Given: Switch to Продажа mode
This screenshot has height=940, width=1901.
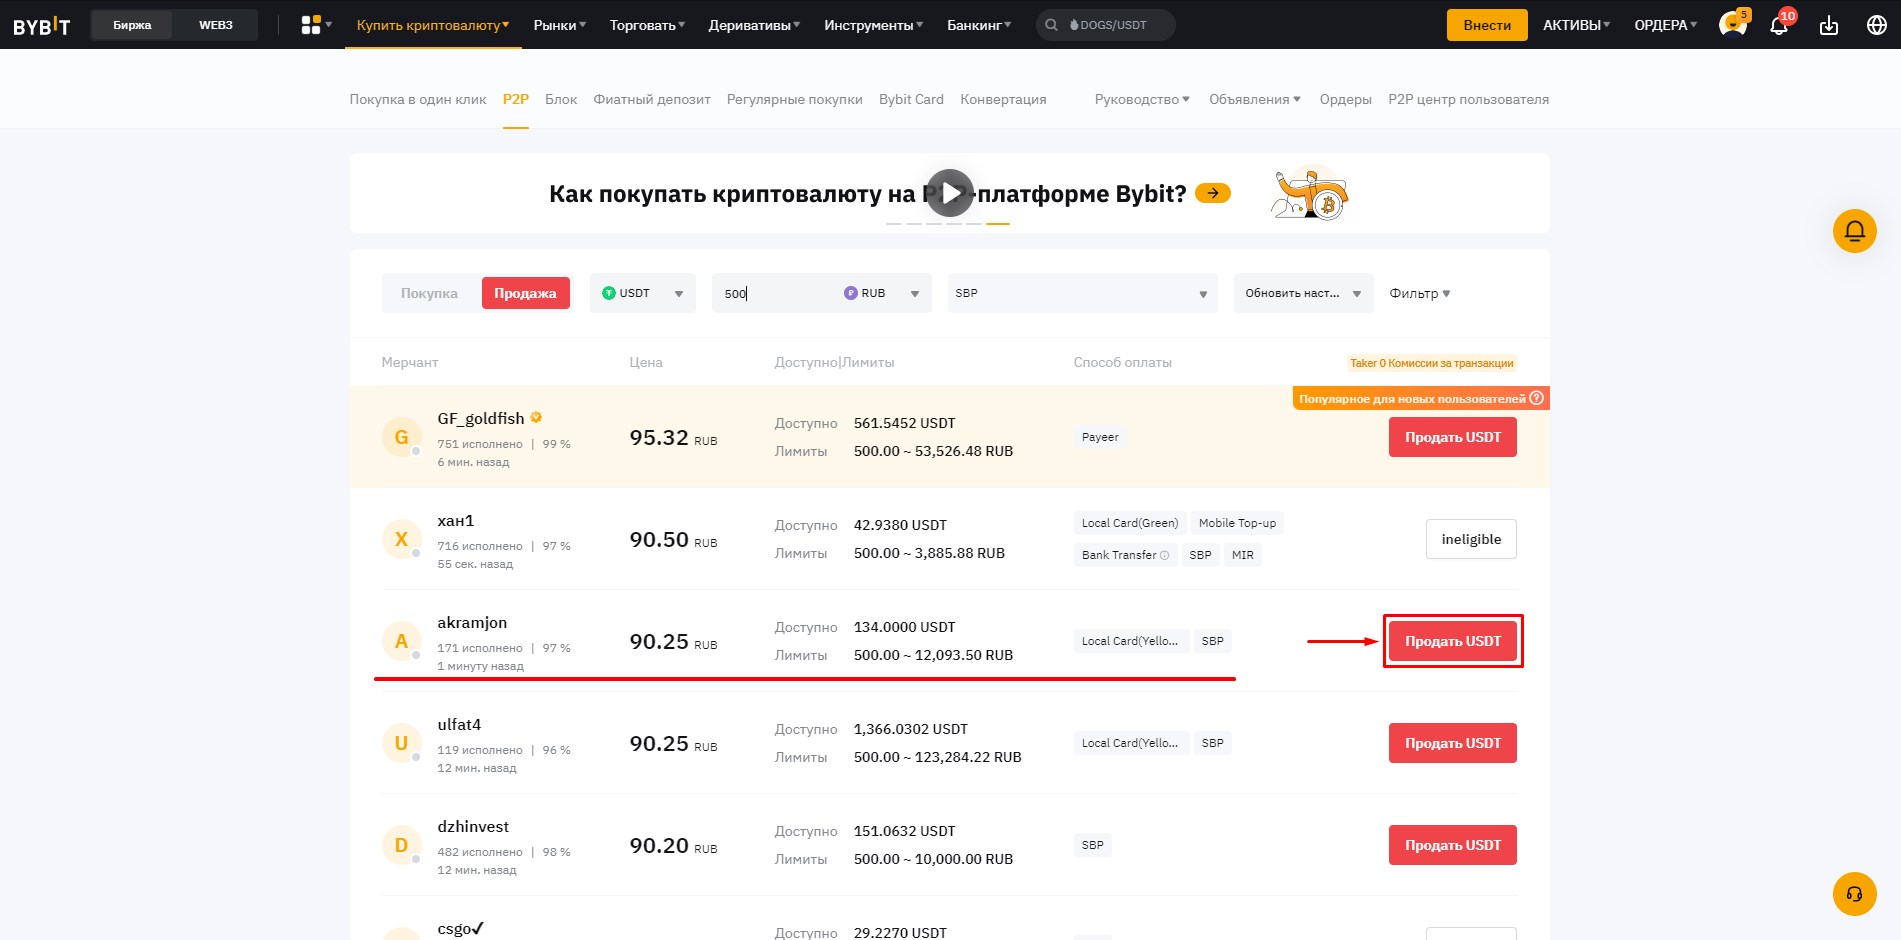Looking at the screenshot, I should coord(525,293).
